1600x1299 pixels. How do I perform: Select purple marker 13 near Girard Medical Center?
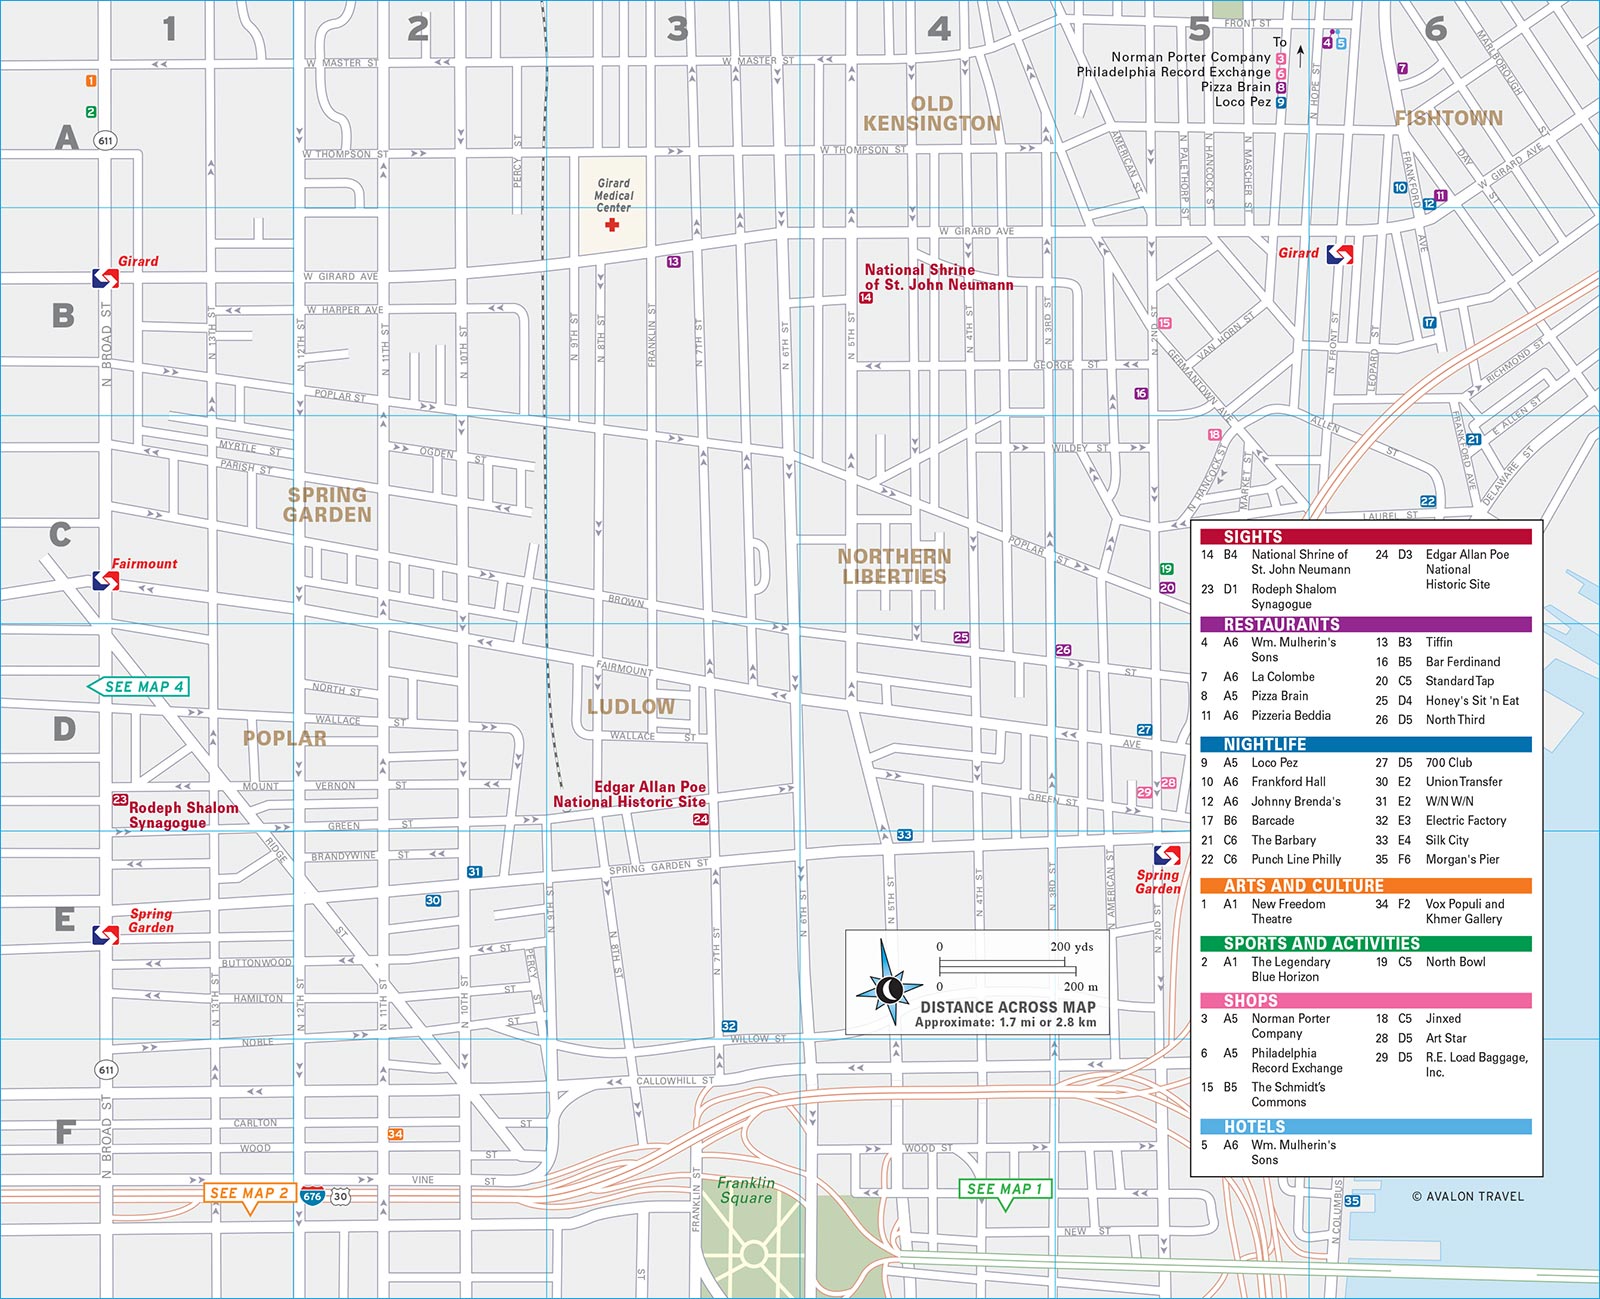coord(673,262)
